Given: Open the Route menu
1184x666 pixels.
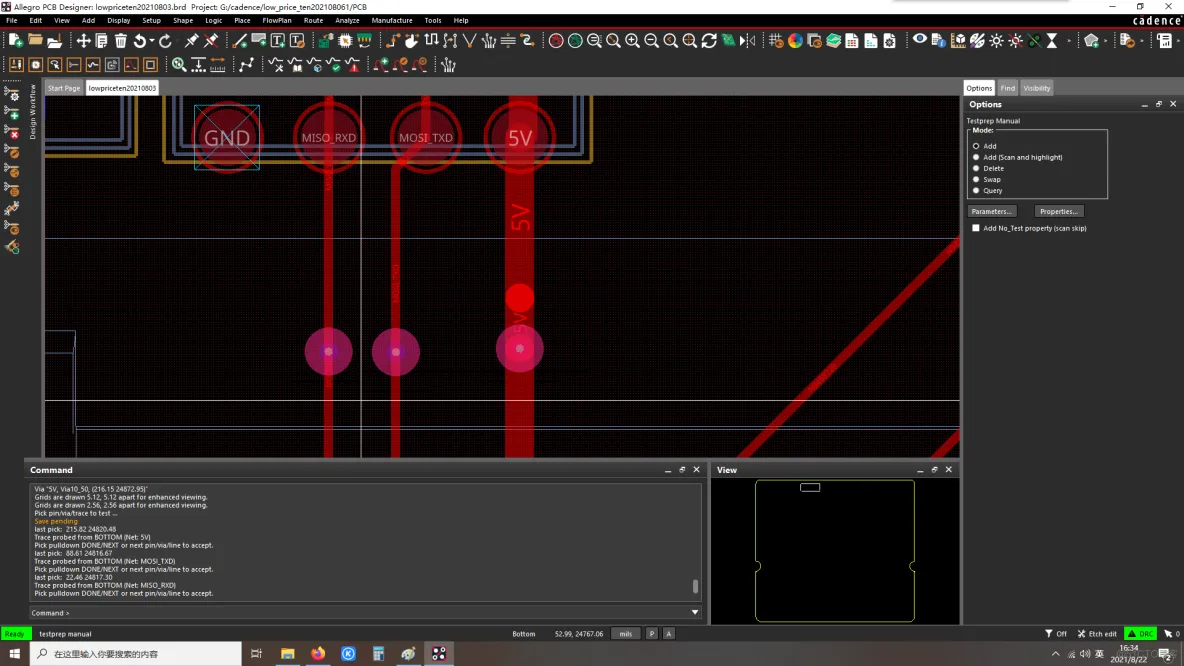Looking at the screenshot, I should click(313, 20).
